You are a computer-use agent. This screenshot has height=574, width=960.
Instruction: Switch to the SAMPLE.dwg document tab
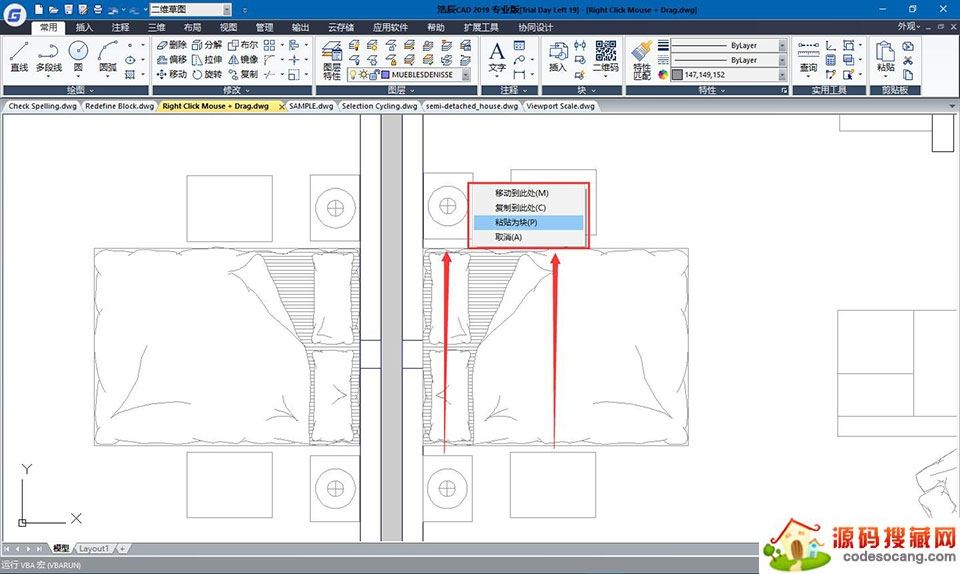pyautogui.click(x=310, y=106)
